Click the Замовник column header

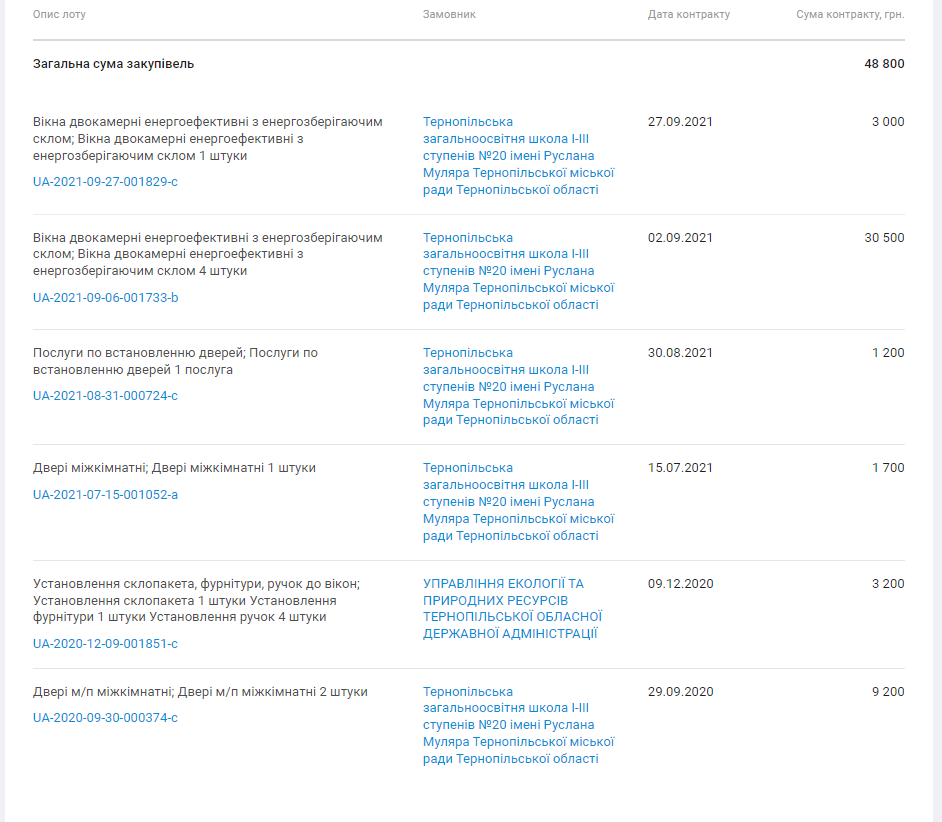[449, 15]
